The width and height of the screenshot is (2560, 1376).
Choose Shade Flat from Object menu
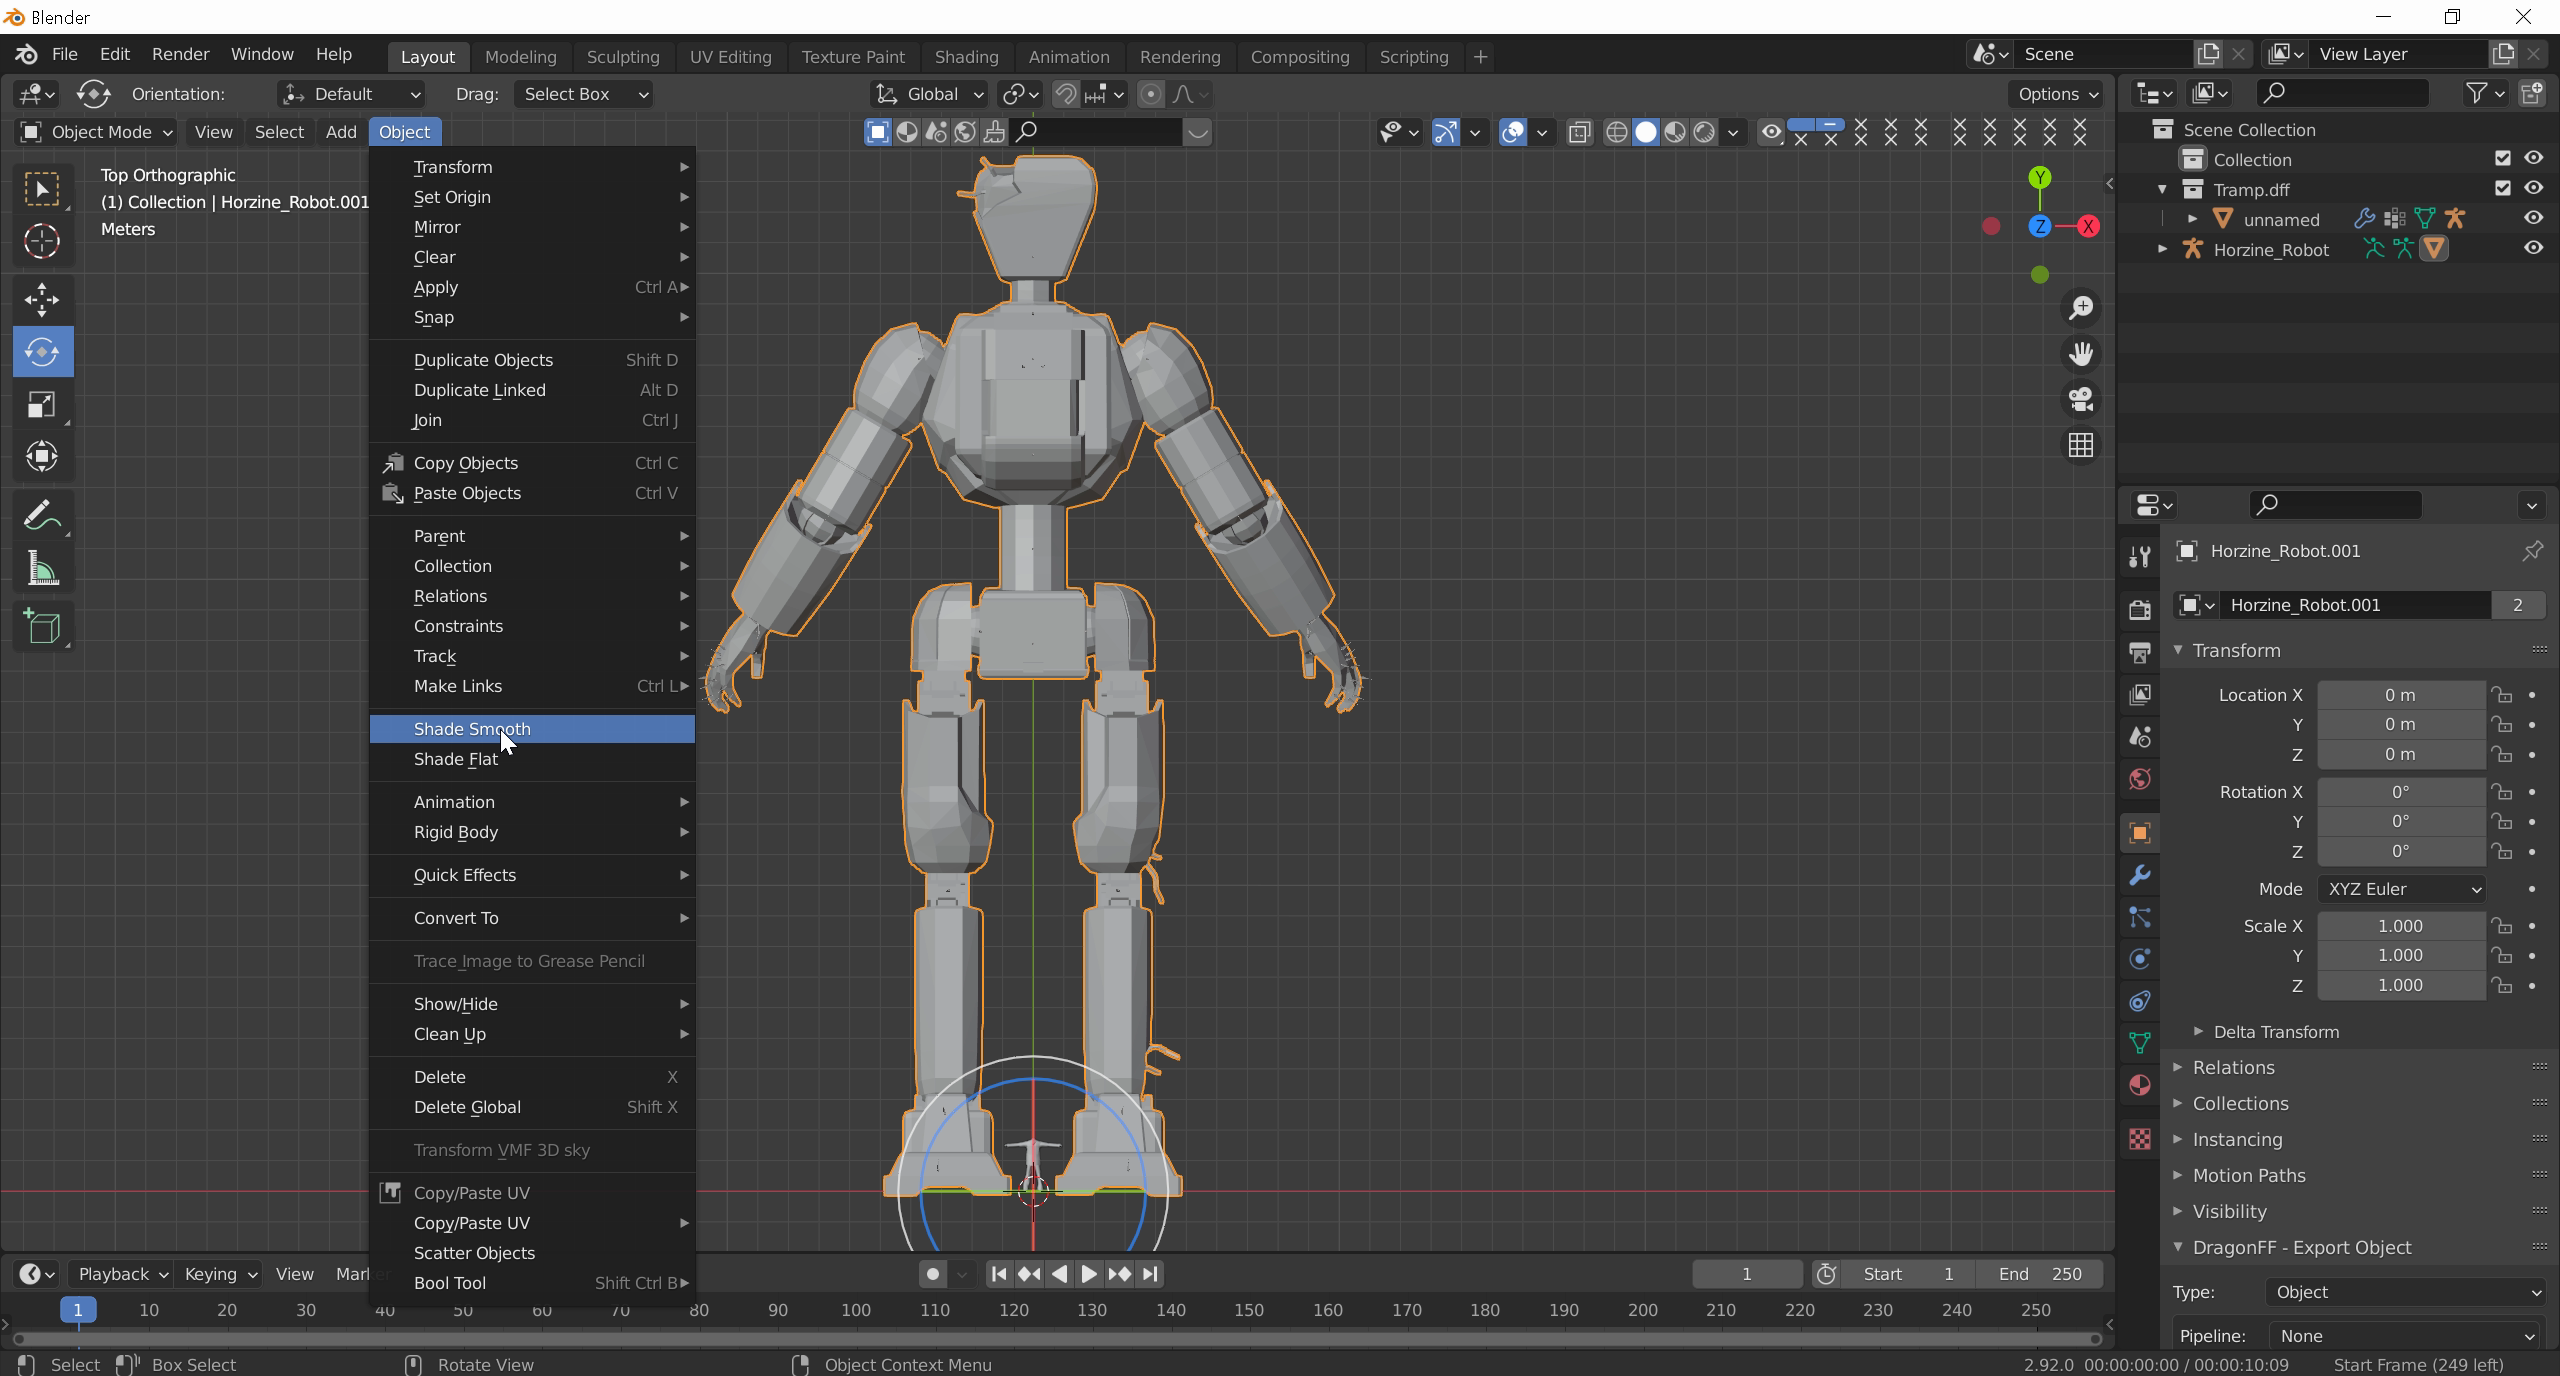[x=456, y=759]
